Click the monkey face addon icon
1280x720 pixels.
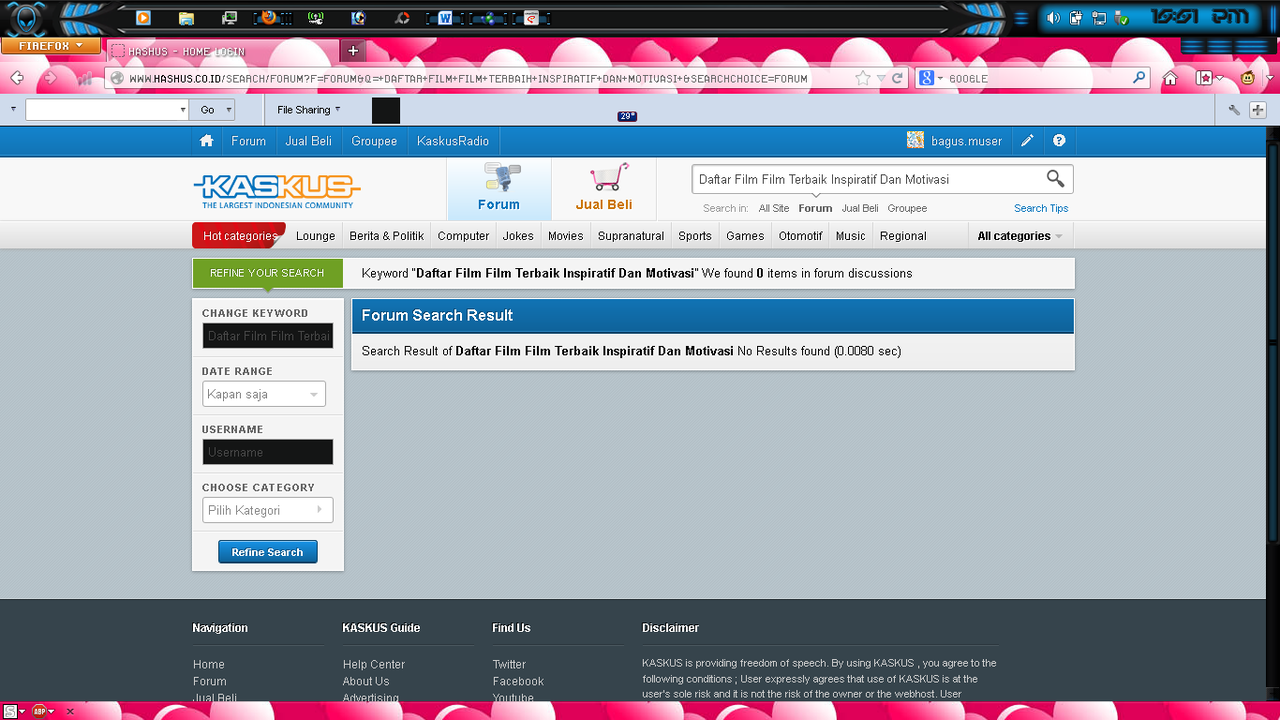point(1248,78)
